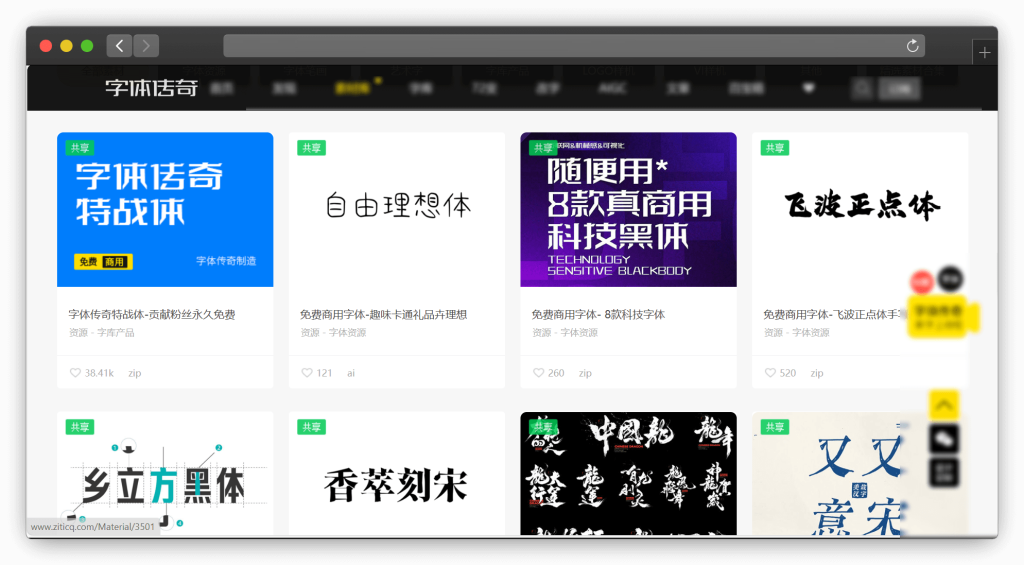Open the search icon in the site header

tap(863, 88)
